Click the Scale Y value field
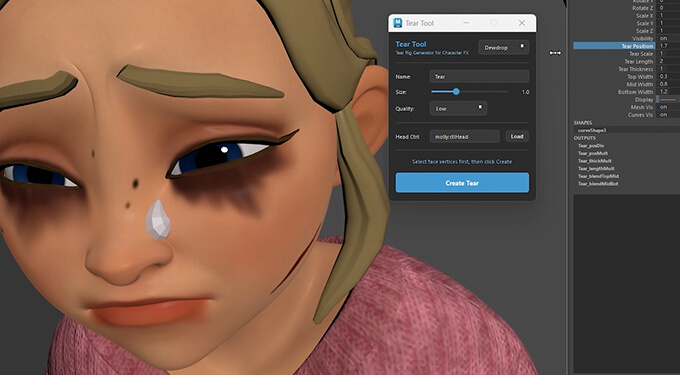680x375 pixels. pos(669,23)
